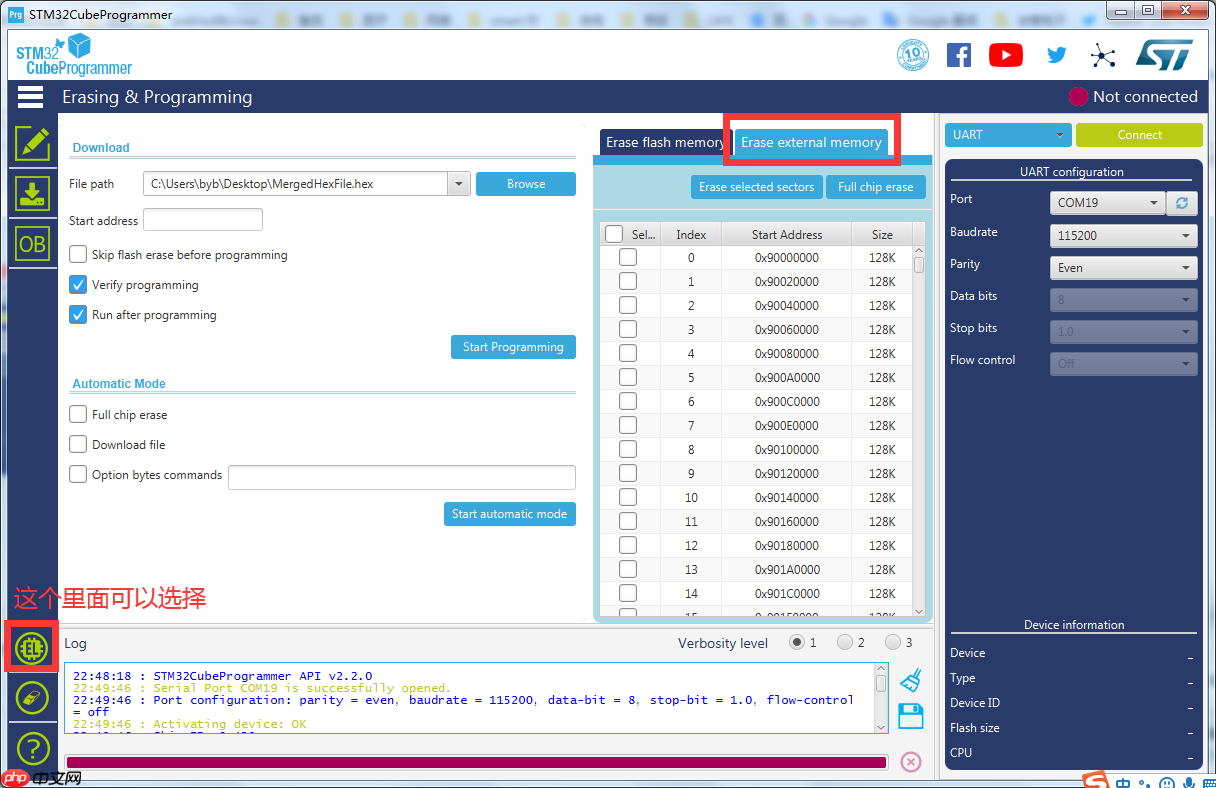Click the Start address input field
Viewport: 1216px width, 788px height.
[x=203, y=220]
